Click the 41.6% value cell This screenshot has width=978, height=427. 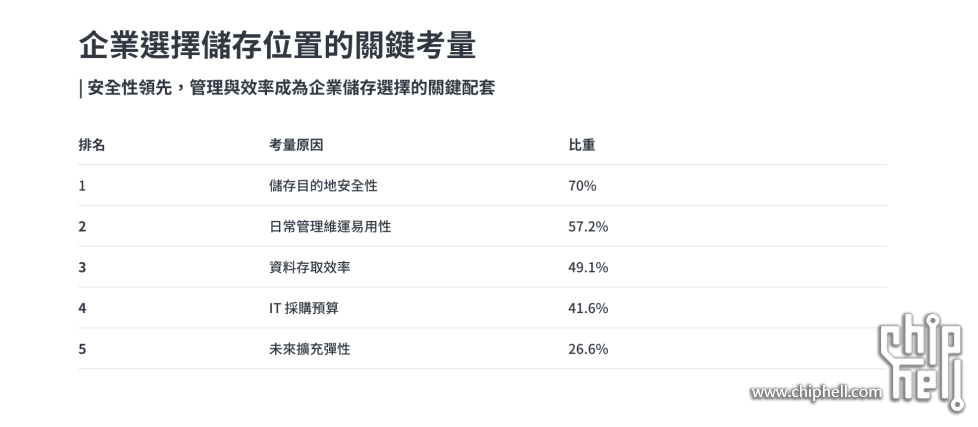(x=588, y=308)
